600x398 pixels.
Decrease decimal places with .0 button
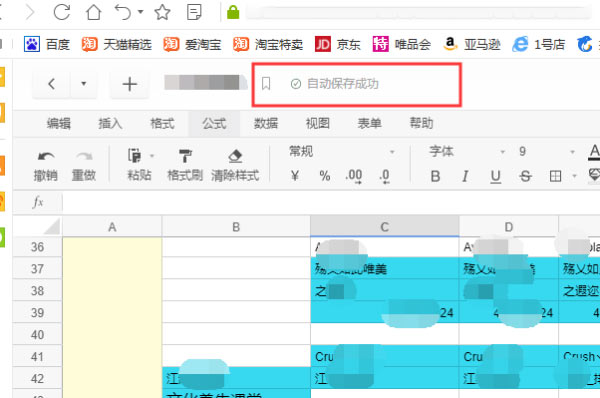point(385,176)
